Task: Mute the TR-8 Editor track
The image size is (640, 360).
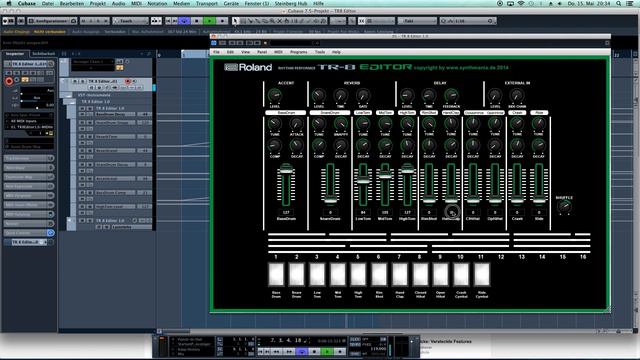Action: pos(75,81)
